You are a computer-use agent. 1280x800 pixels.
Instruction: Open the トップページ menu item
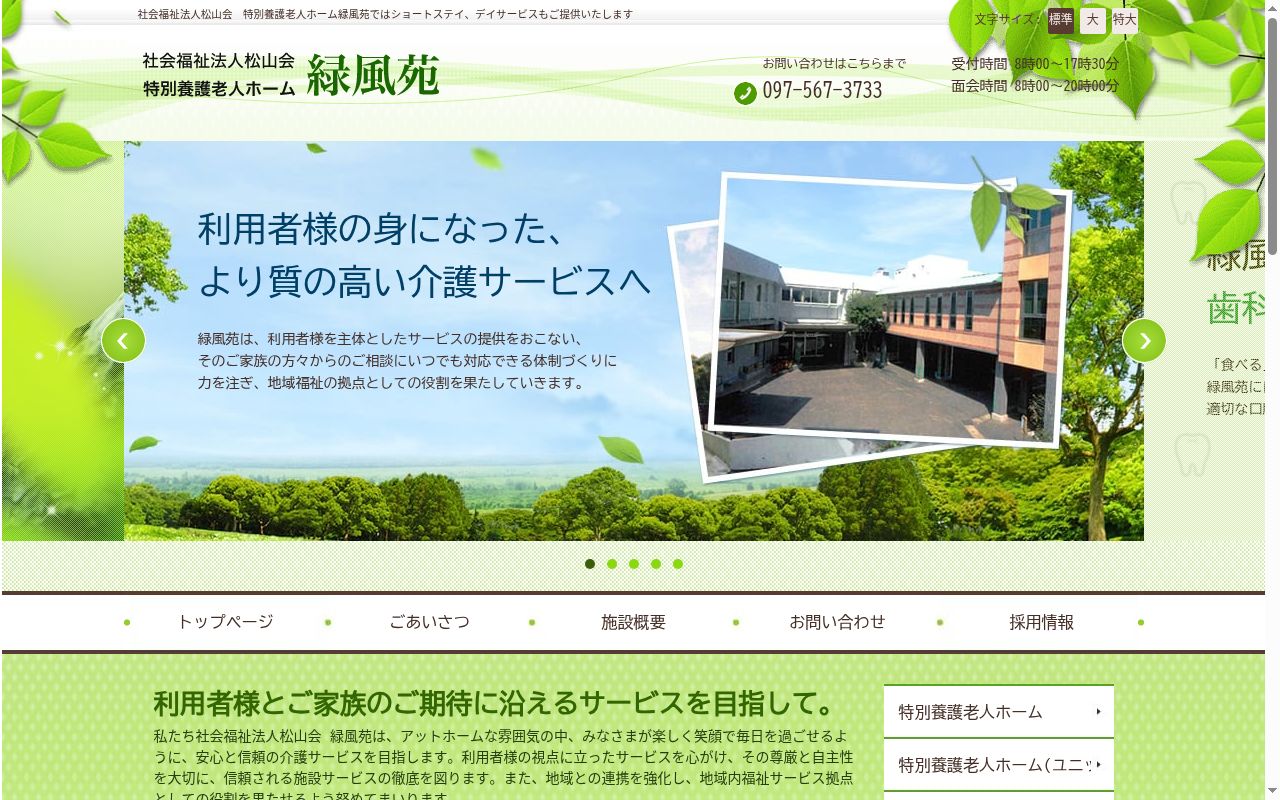(x=225, y=622)
